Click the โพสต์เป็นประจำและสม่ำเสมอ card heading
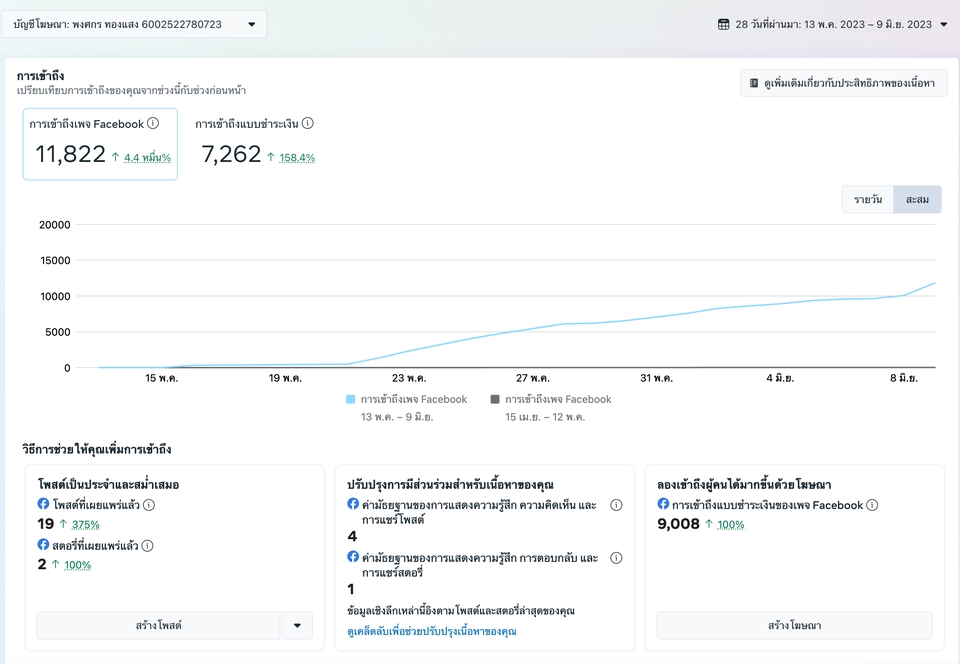Viewport: 960px width, 664px height. coord(108,485)
